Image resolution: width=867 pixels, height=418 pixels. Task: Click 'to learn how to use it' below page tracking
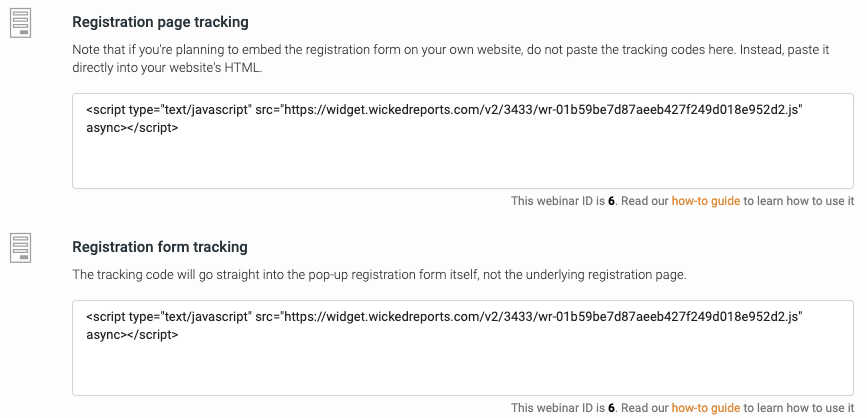coord(798,201)
